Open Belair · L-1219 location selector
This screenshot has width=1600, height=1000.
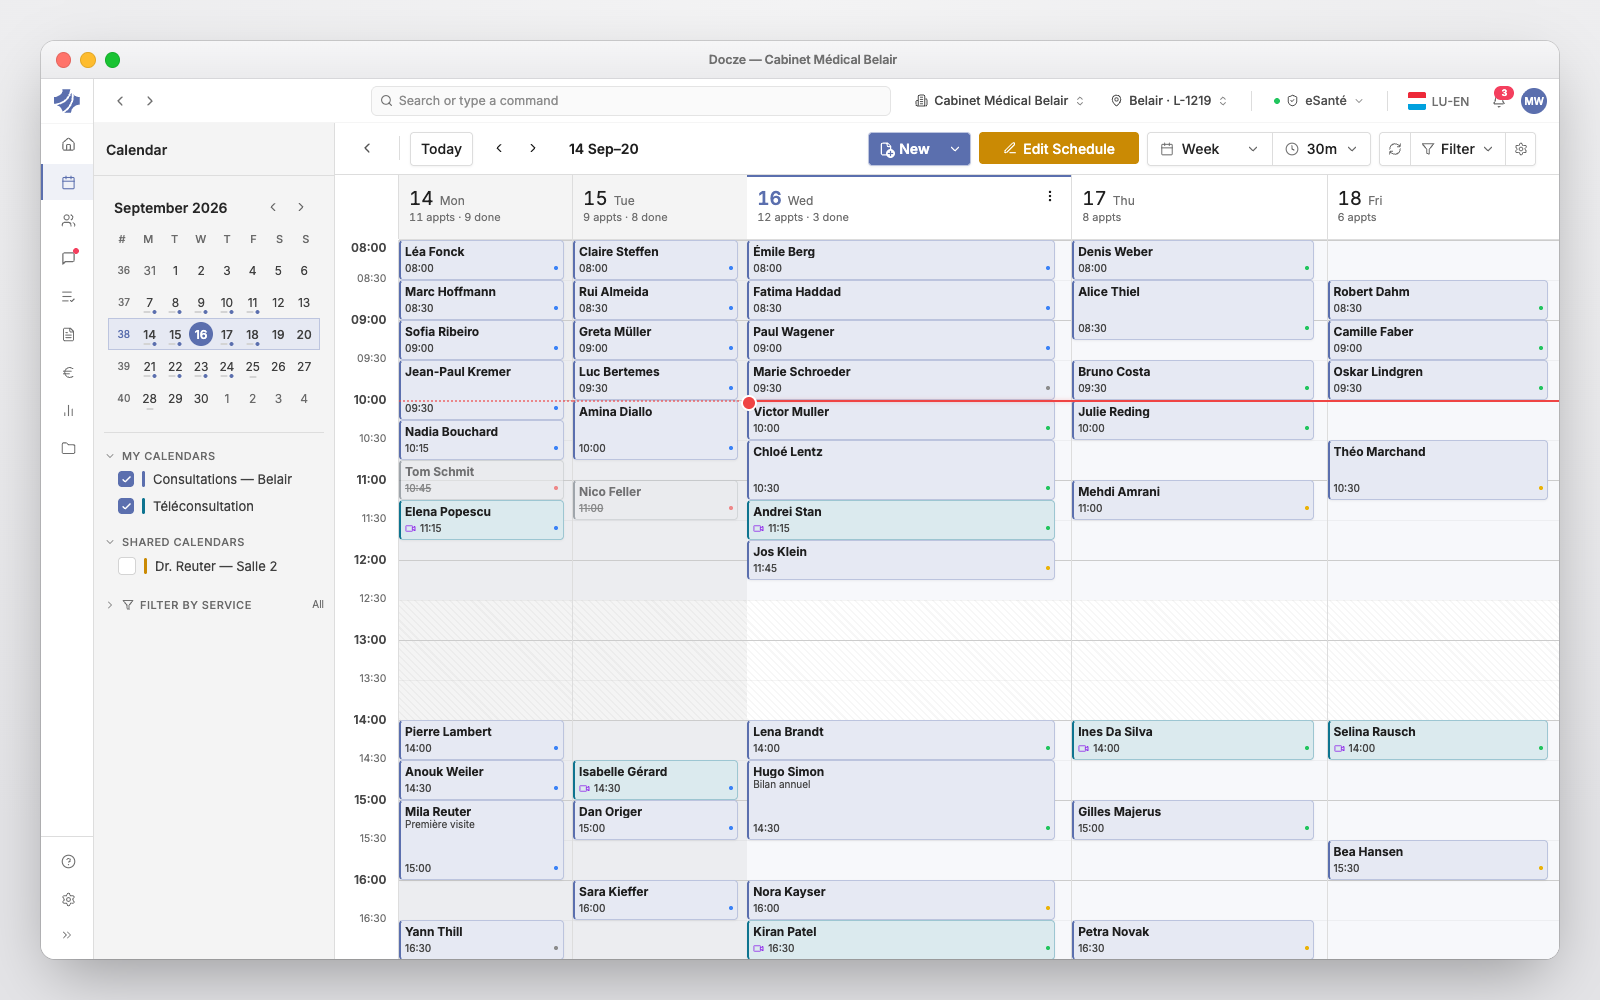[1169, 101]
